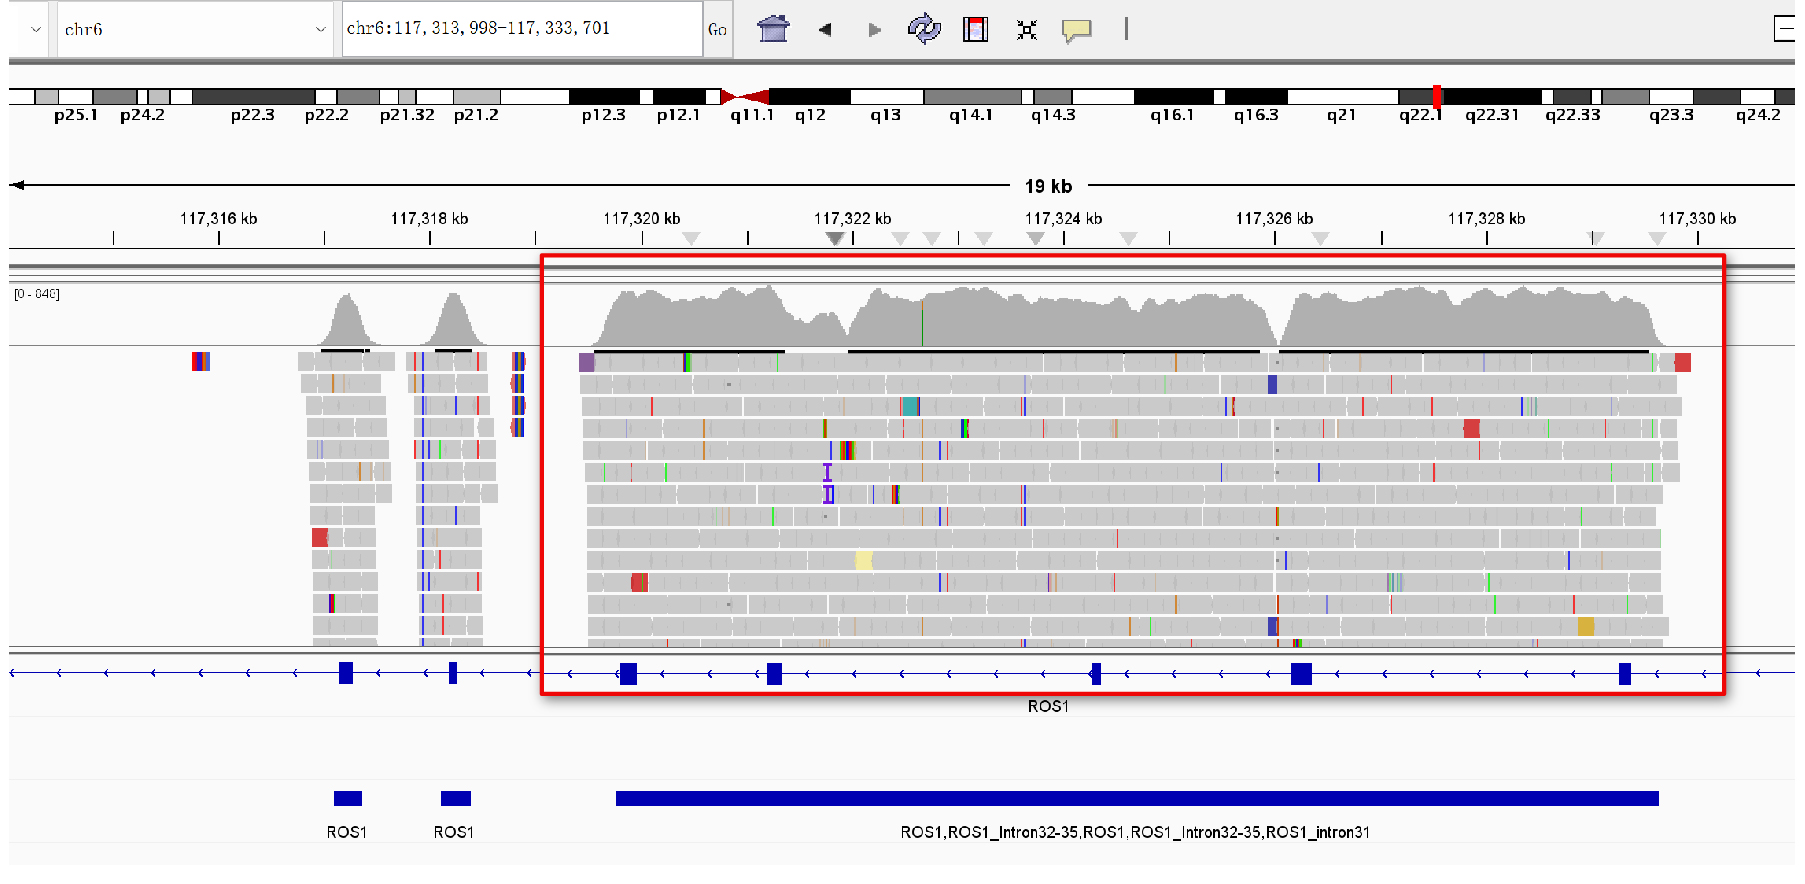Click the Resize tracks to fit window icon
Screen dimensions: 1805x884
[x=1026, y=30]
